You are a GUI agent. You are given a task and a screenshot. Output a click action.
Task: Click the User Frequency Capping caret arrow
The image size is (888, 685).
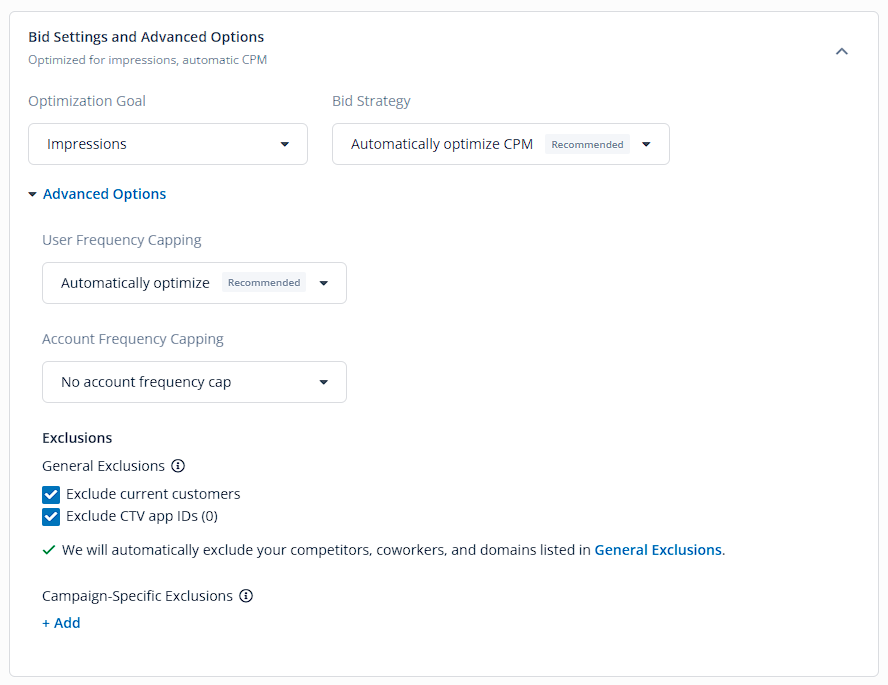point(323,283)
